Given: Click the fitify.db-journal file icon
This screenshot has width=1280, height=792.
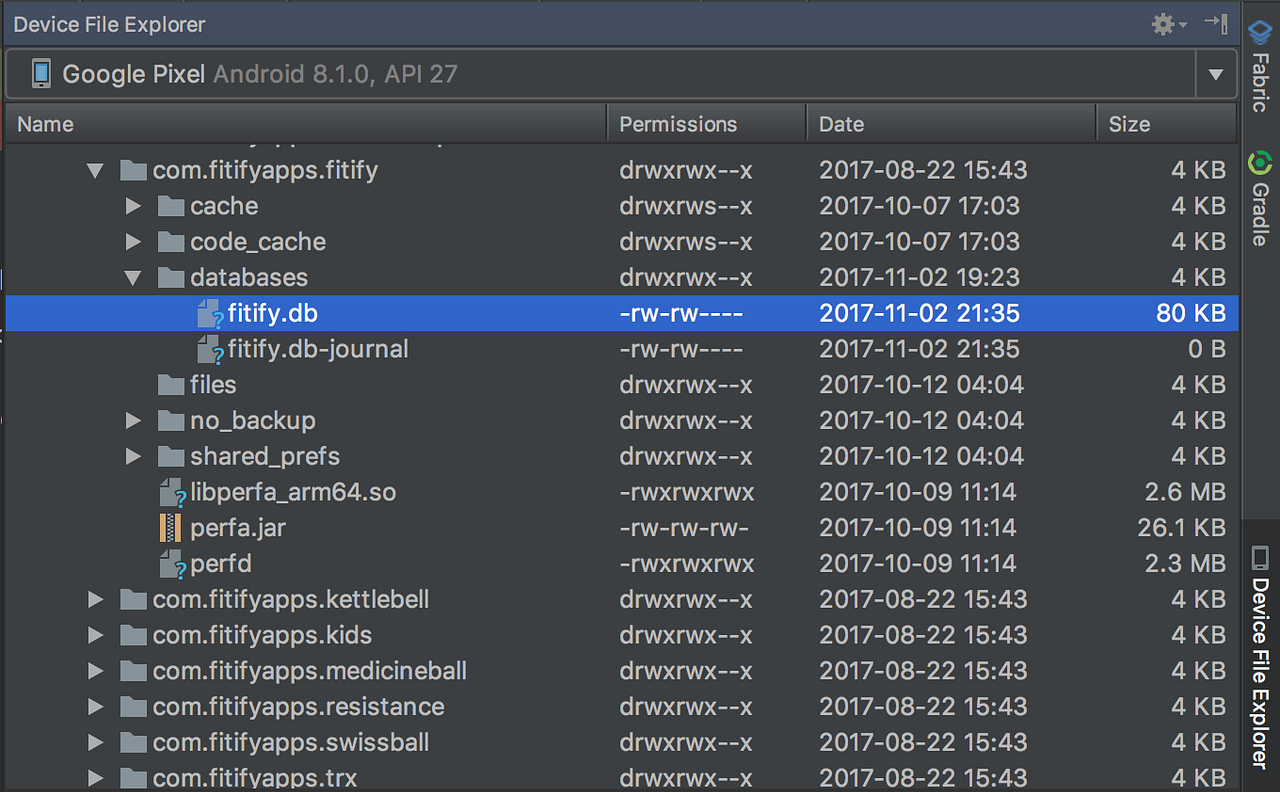Looking at the screenshot, I should (210, 350).
